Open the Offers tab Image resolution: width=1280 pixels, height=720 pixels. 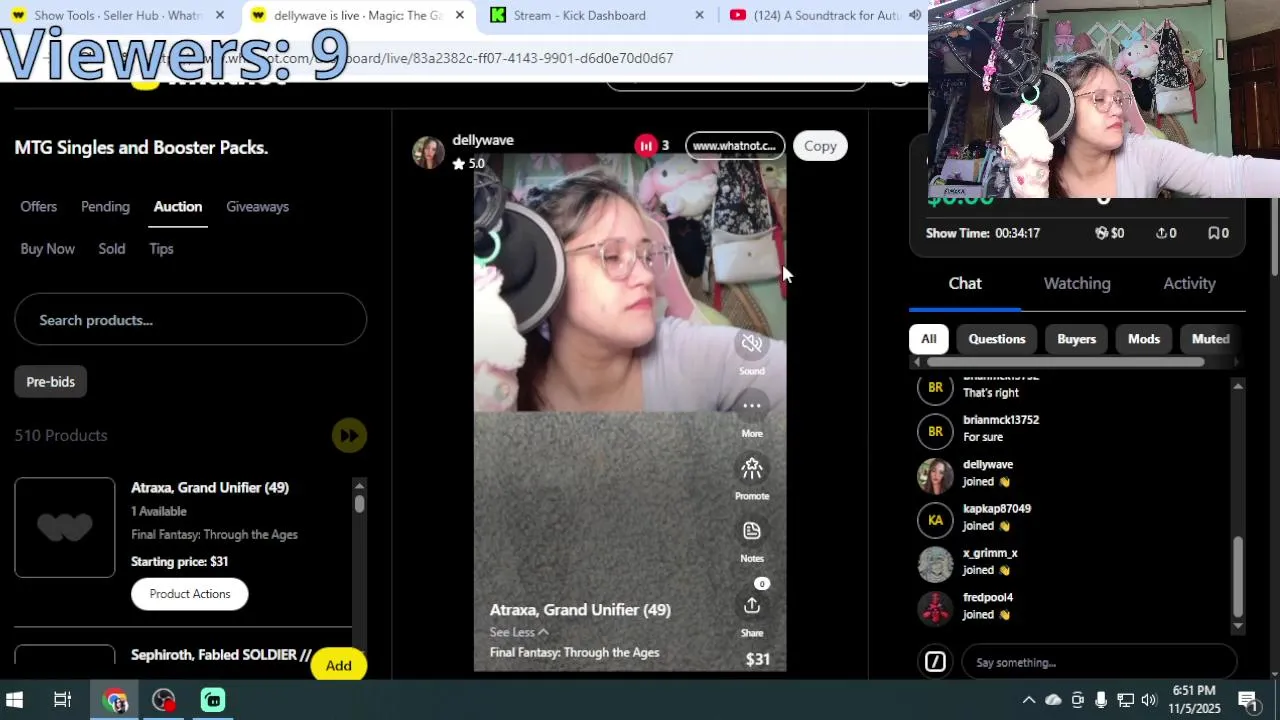tap(39, 207)
